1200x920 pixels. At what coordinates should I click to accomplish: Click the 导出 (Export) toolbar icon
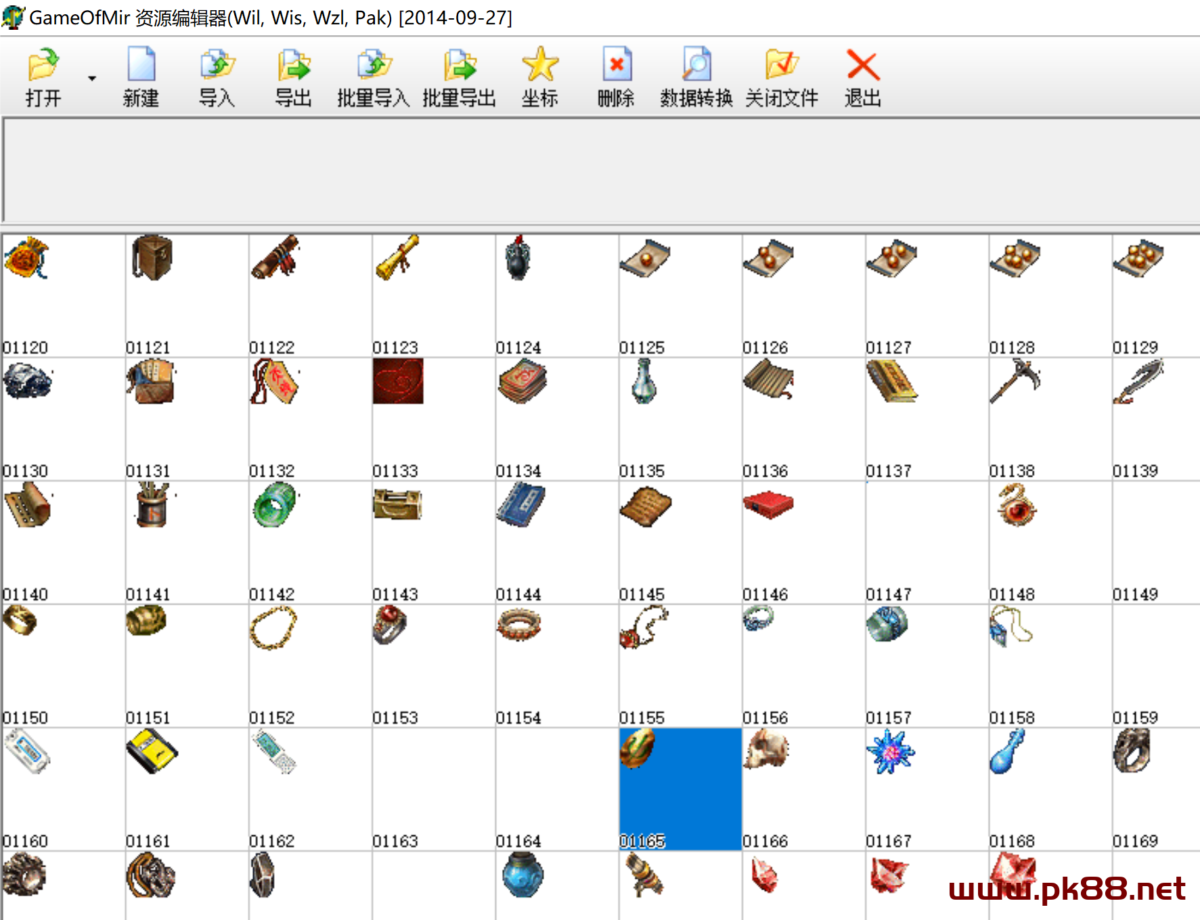point(294,67)
